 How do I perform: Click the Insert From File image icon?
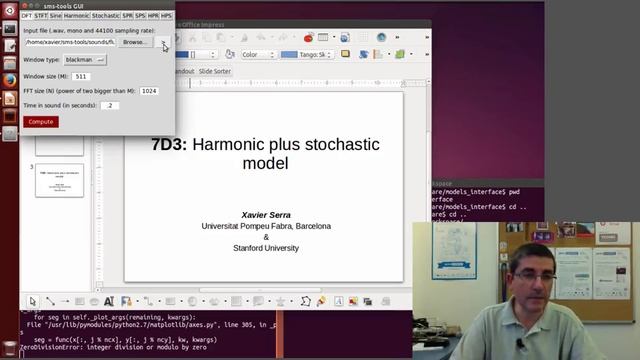pyautogui.click(x=353, y=302)
